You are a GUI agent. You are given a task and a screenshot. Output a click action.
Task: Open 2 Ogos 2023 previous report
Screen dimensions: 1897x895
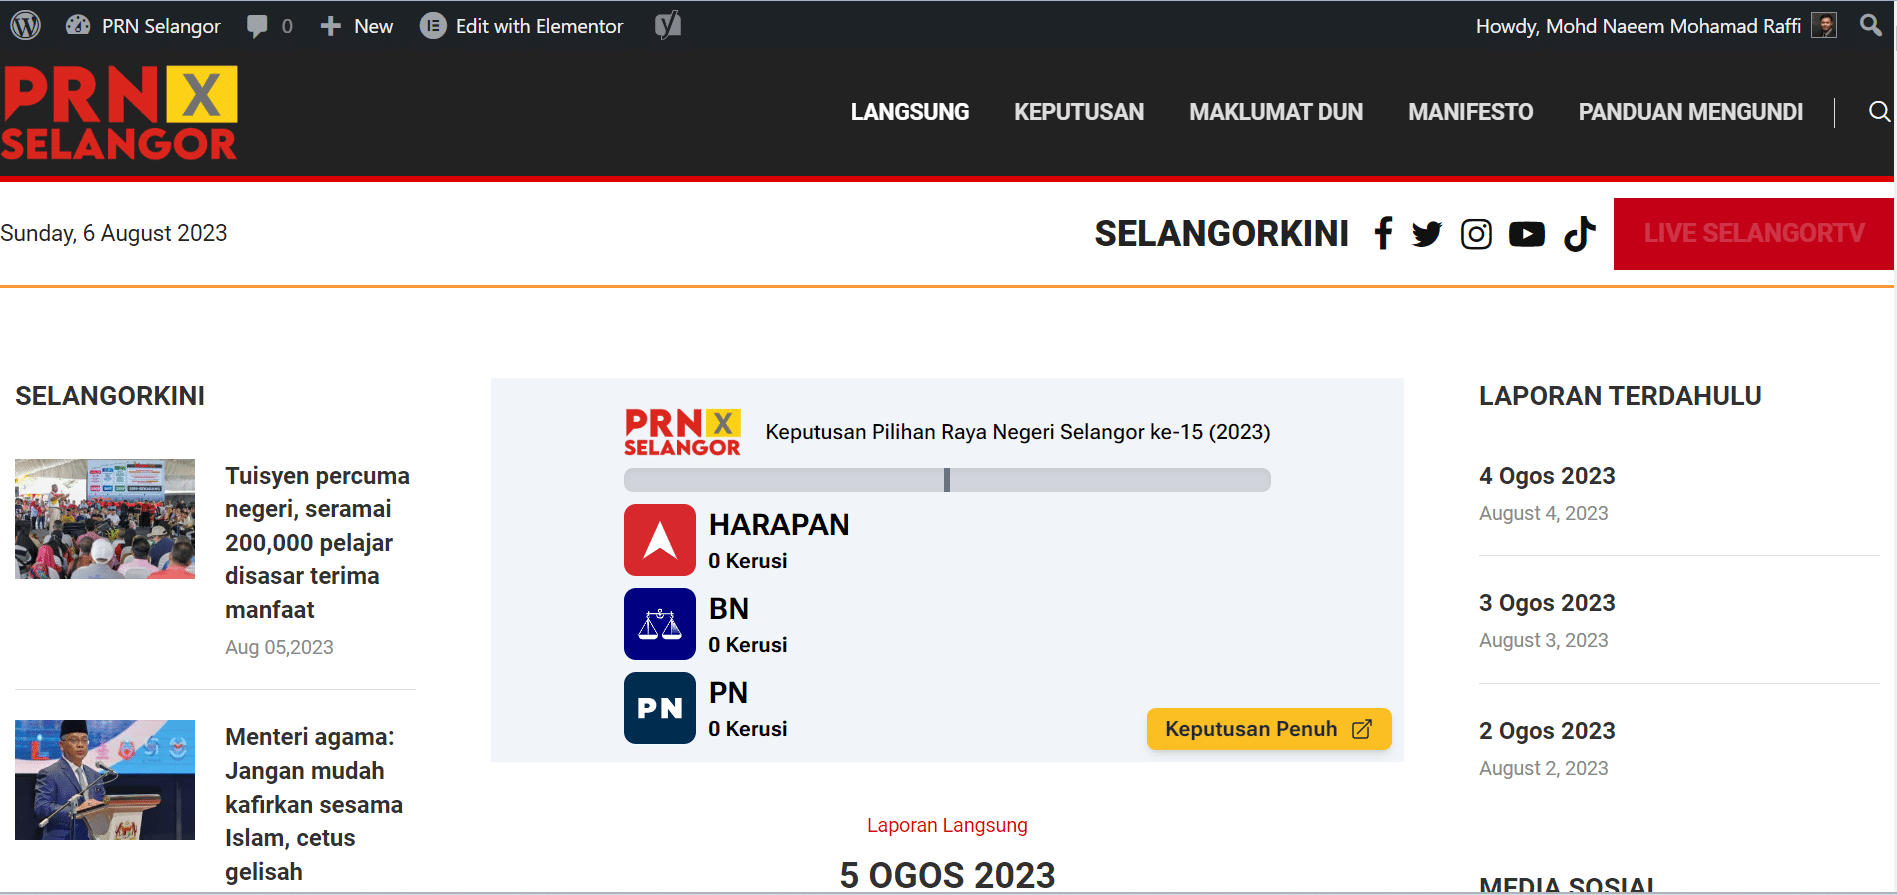coord(1547,731)
